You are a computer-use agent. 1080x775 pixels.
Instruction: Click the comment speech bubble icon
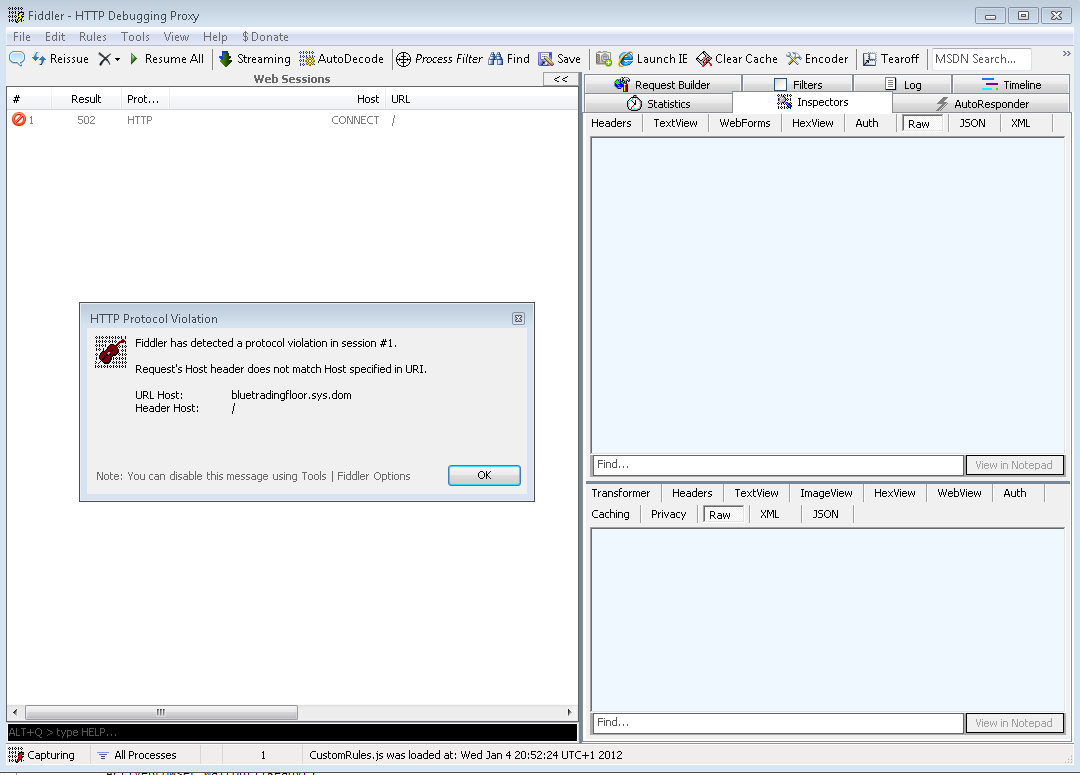point(17,59)
